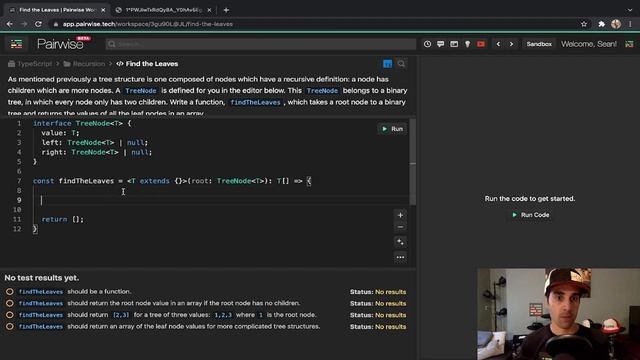
Task: Open the browser extensions puzzle icon
Action: click(602, 24)
